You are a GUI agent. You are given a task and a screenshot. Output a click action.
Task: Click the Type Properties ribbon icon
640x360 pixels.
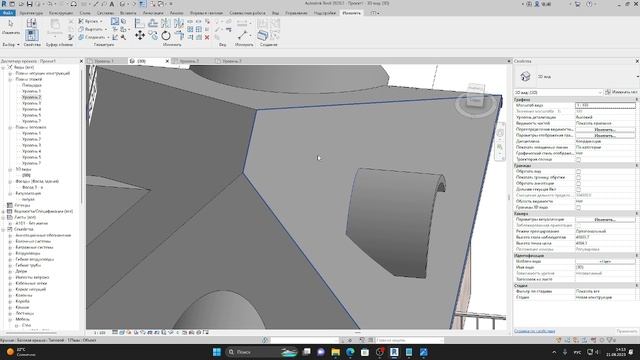point(31,22)
